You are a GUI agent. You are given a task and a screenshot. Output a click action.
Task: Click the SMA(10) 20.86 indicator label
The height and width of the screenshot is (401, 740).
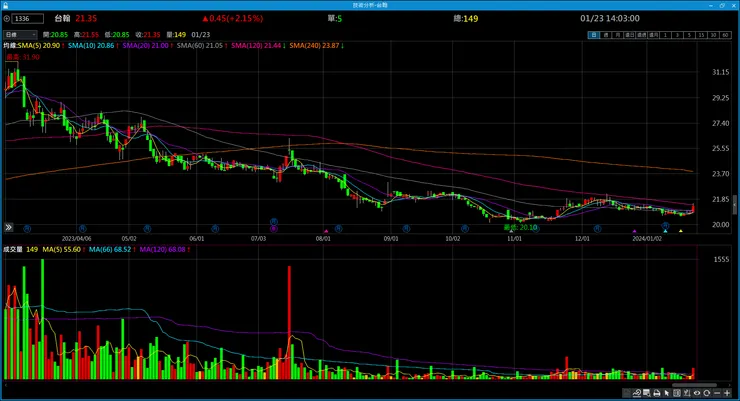[91, 45]
